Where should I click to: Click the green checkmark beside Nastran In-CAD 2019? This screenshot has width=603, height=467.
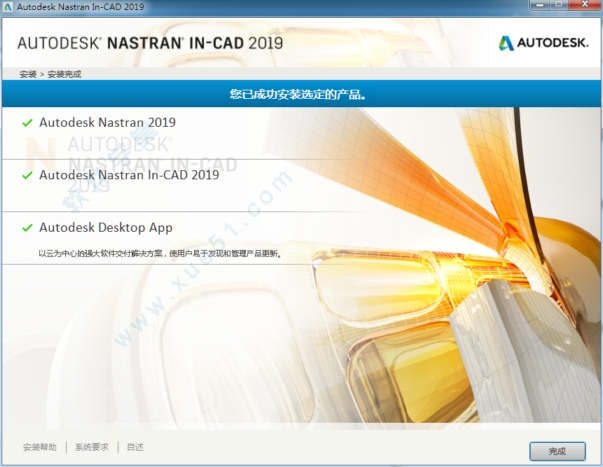point(27,175)
